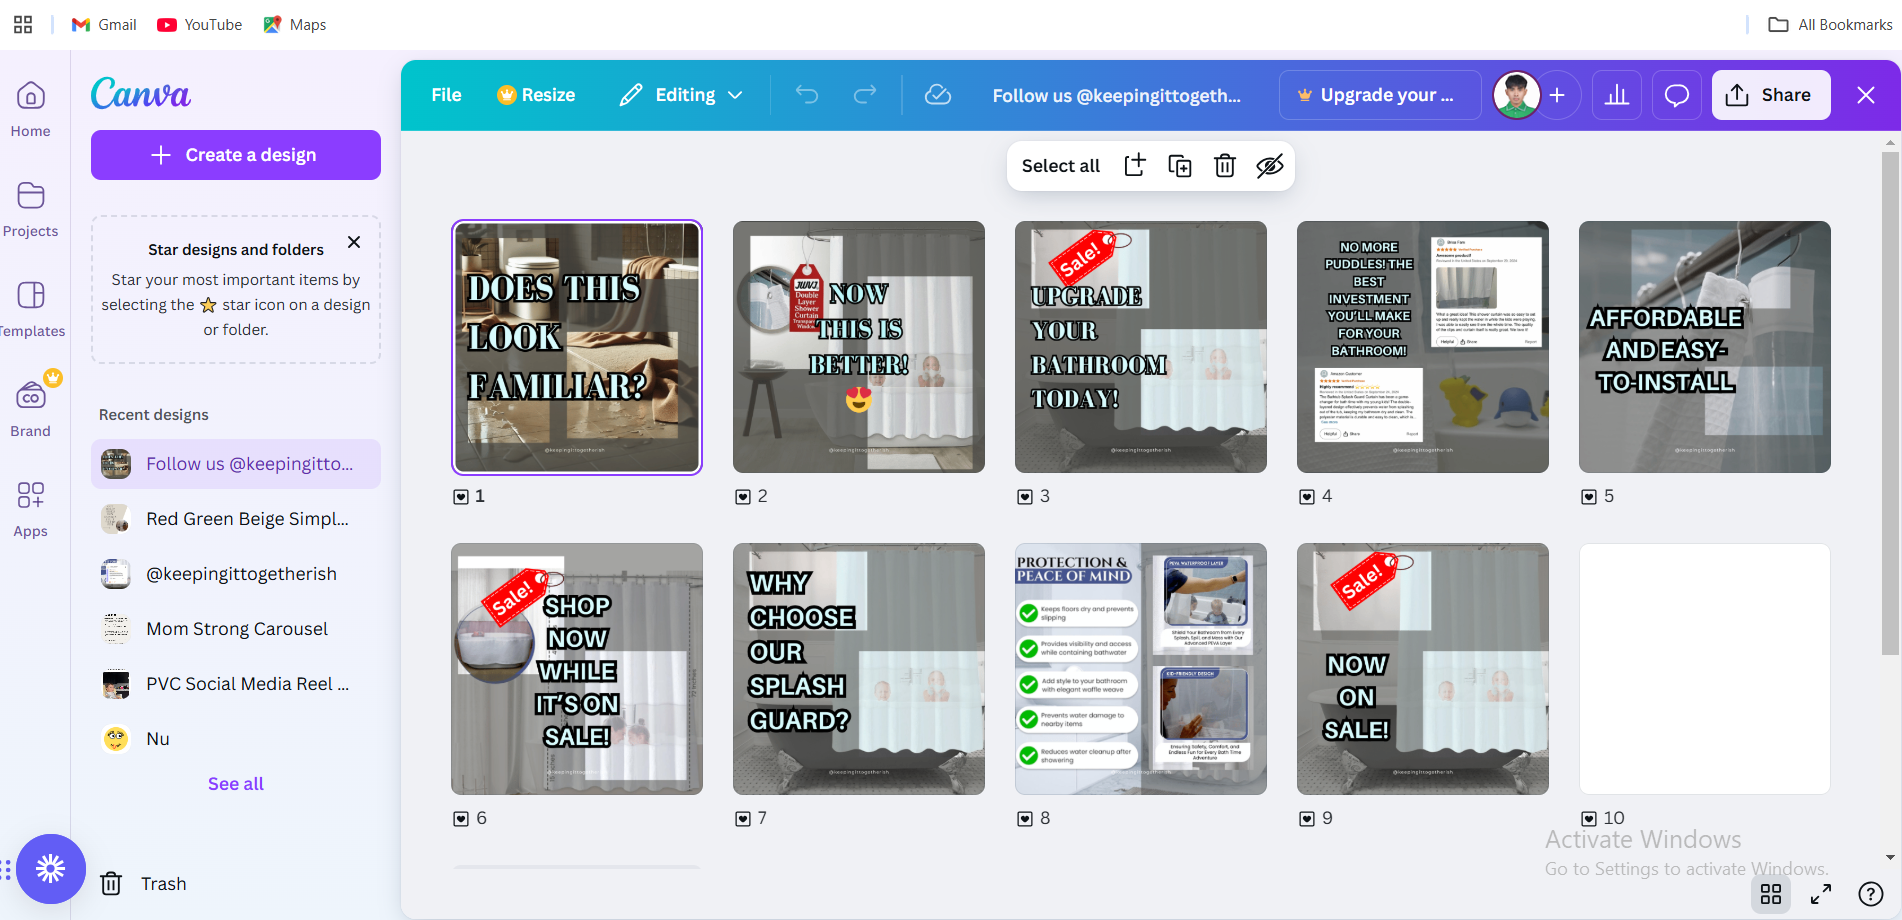This screenshot has height=920, width=1902.
Task: Open Brand in the sidebar
Action: (31, 409)
